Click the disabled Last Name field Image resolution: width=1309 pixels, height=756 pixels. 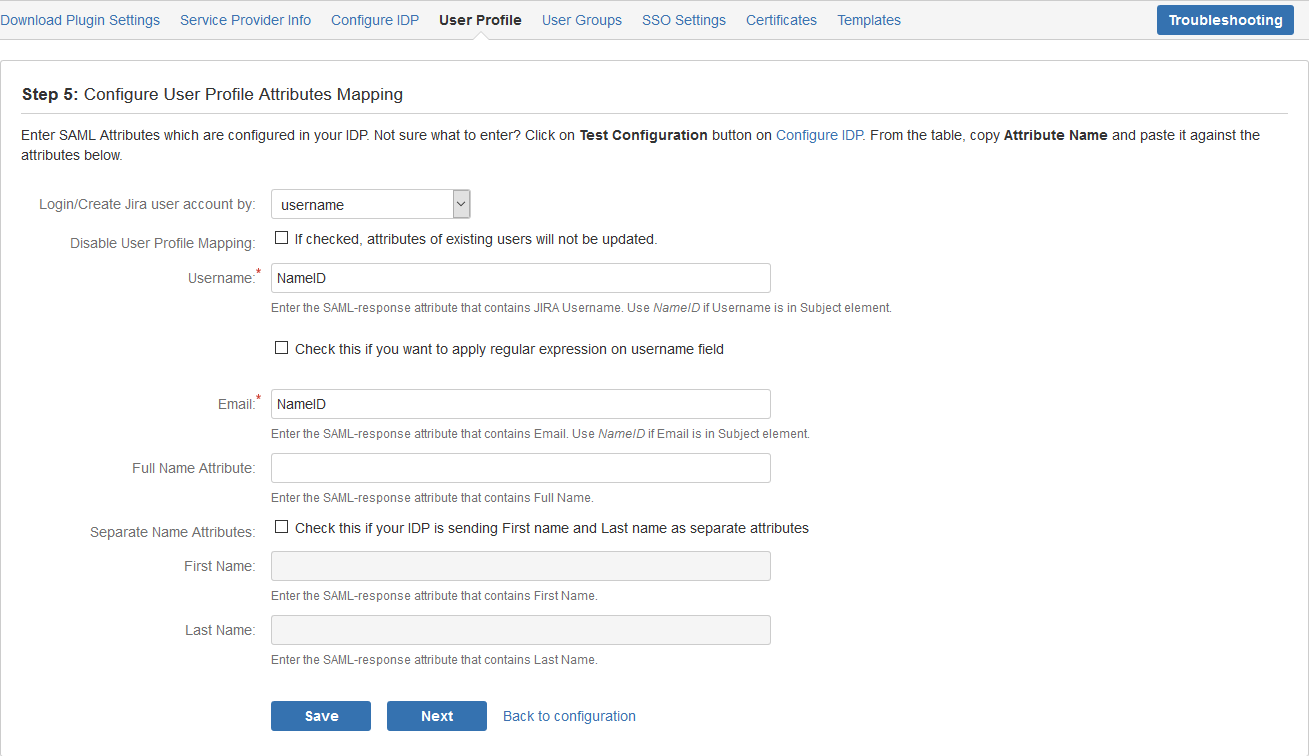(x=520, y=630)
